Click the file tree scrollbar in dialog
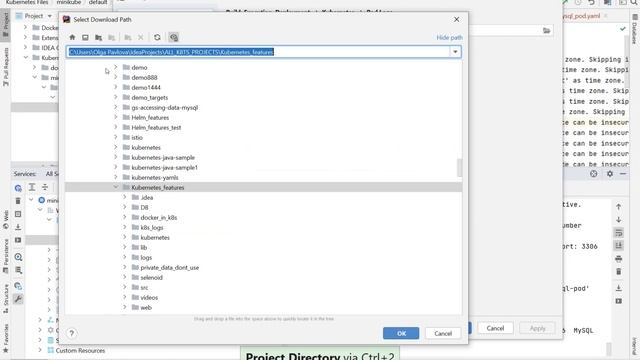This screenshot has height=360, width=640. (460, 168)
